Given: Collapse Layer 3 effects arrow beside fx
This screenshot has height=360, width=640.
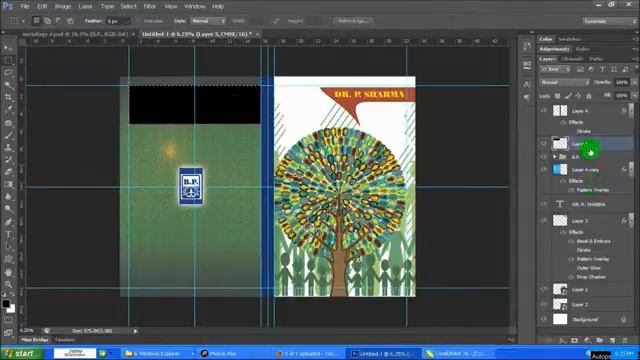Looking at the screenshot, I should tap(632, 220).
